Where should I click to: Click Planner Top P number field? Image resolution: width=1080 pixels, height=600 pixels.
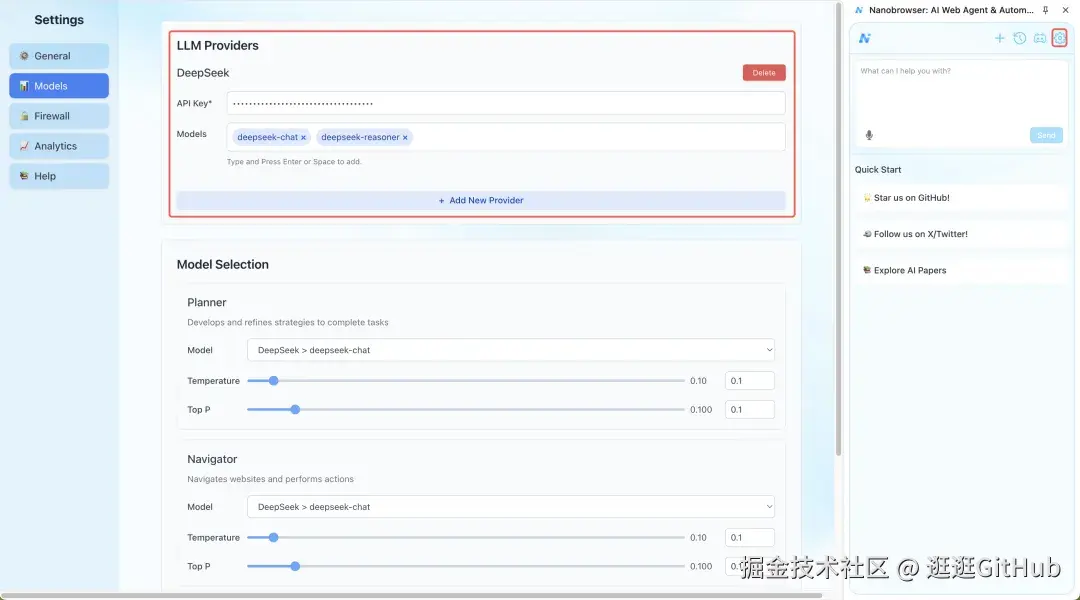[x=749, y=410]
